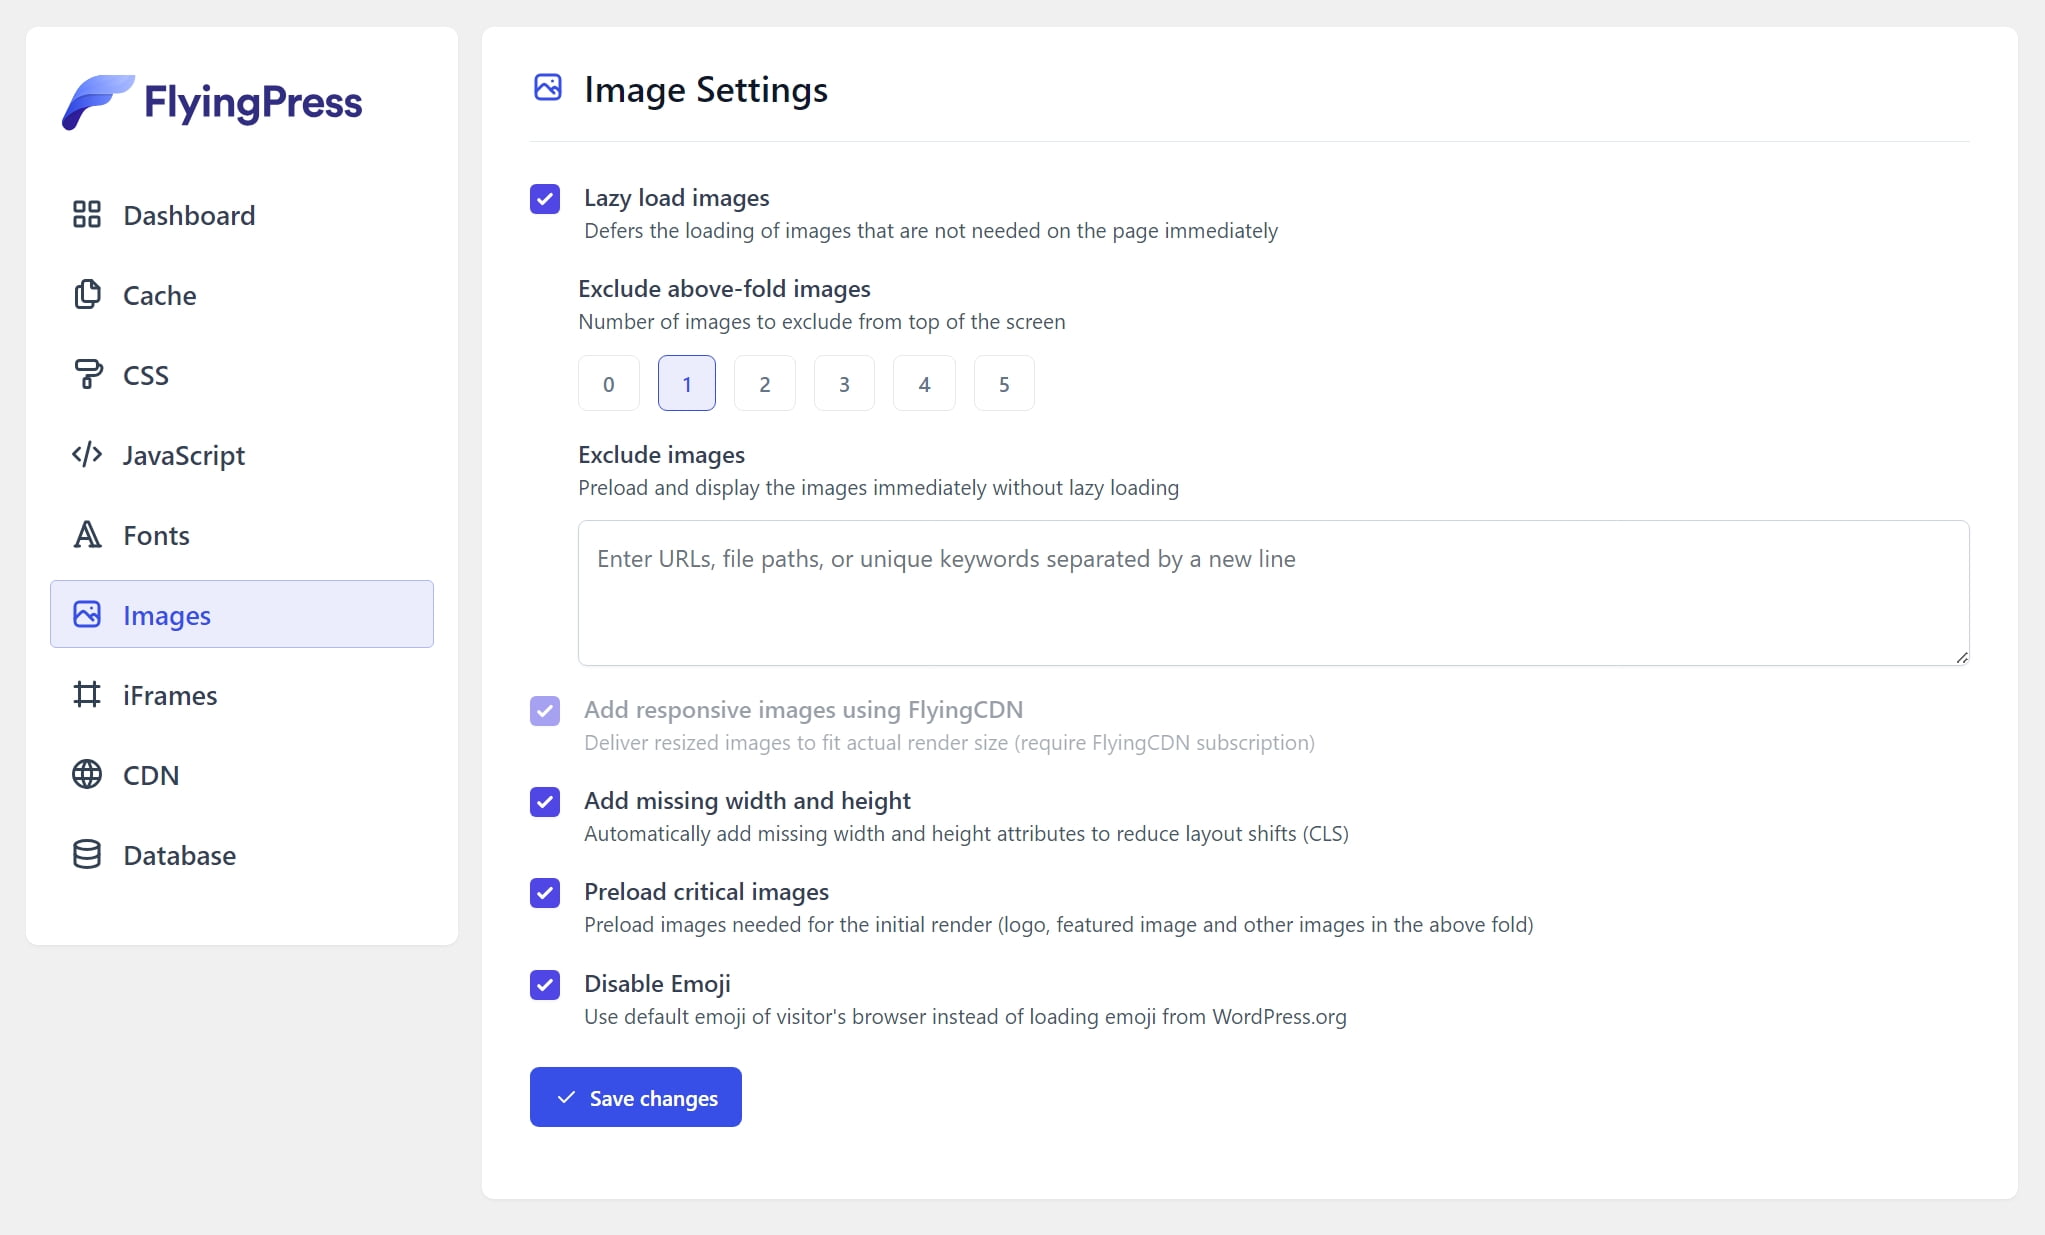
Task: Select 1 for above-fold images to exclude
Action: [x=687, y=383]
